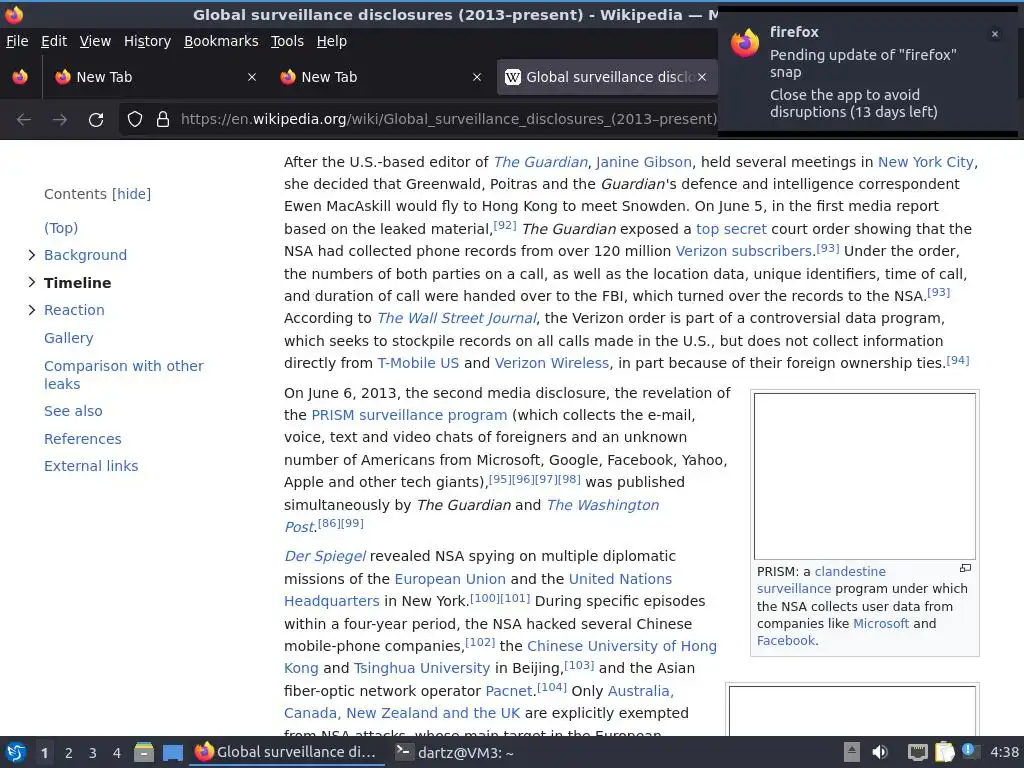Go back using the back arrow
The image size is (1024, 768).
(x=24, y=120)
